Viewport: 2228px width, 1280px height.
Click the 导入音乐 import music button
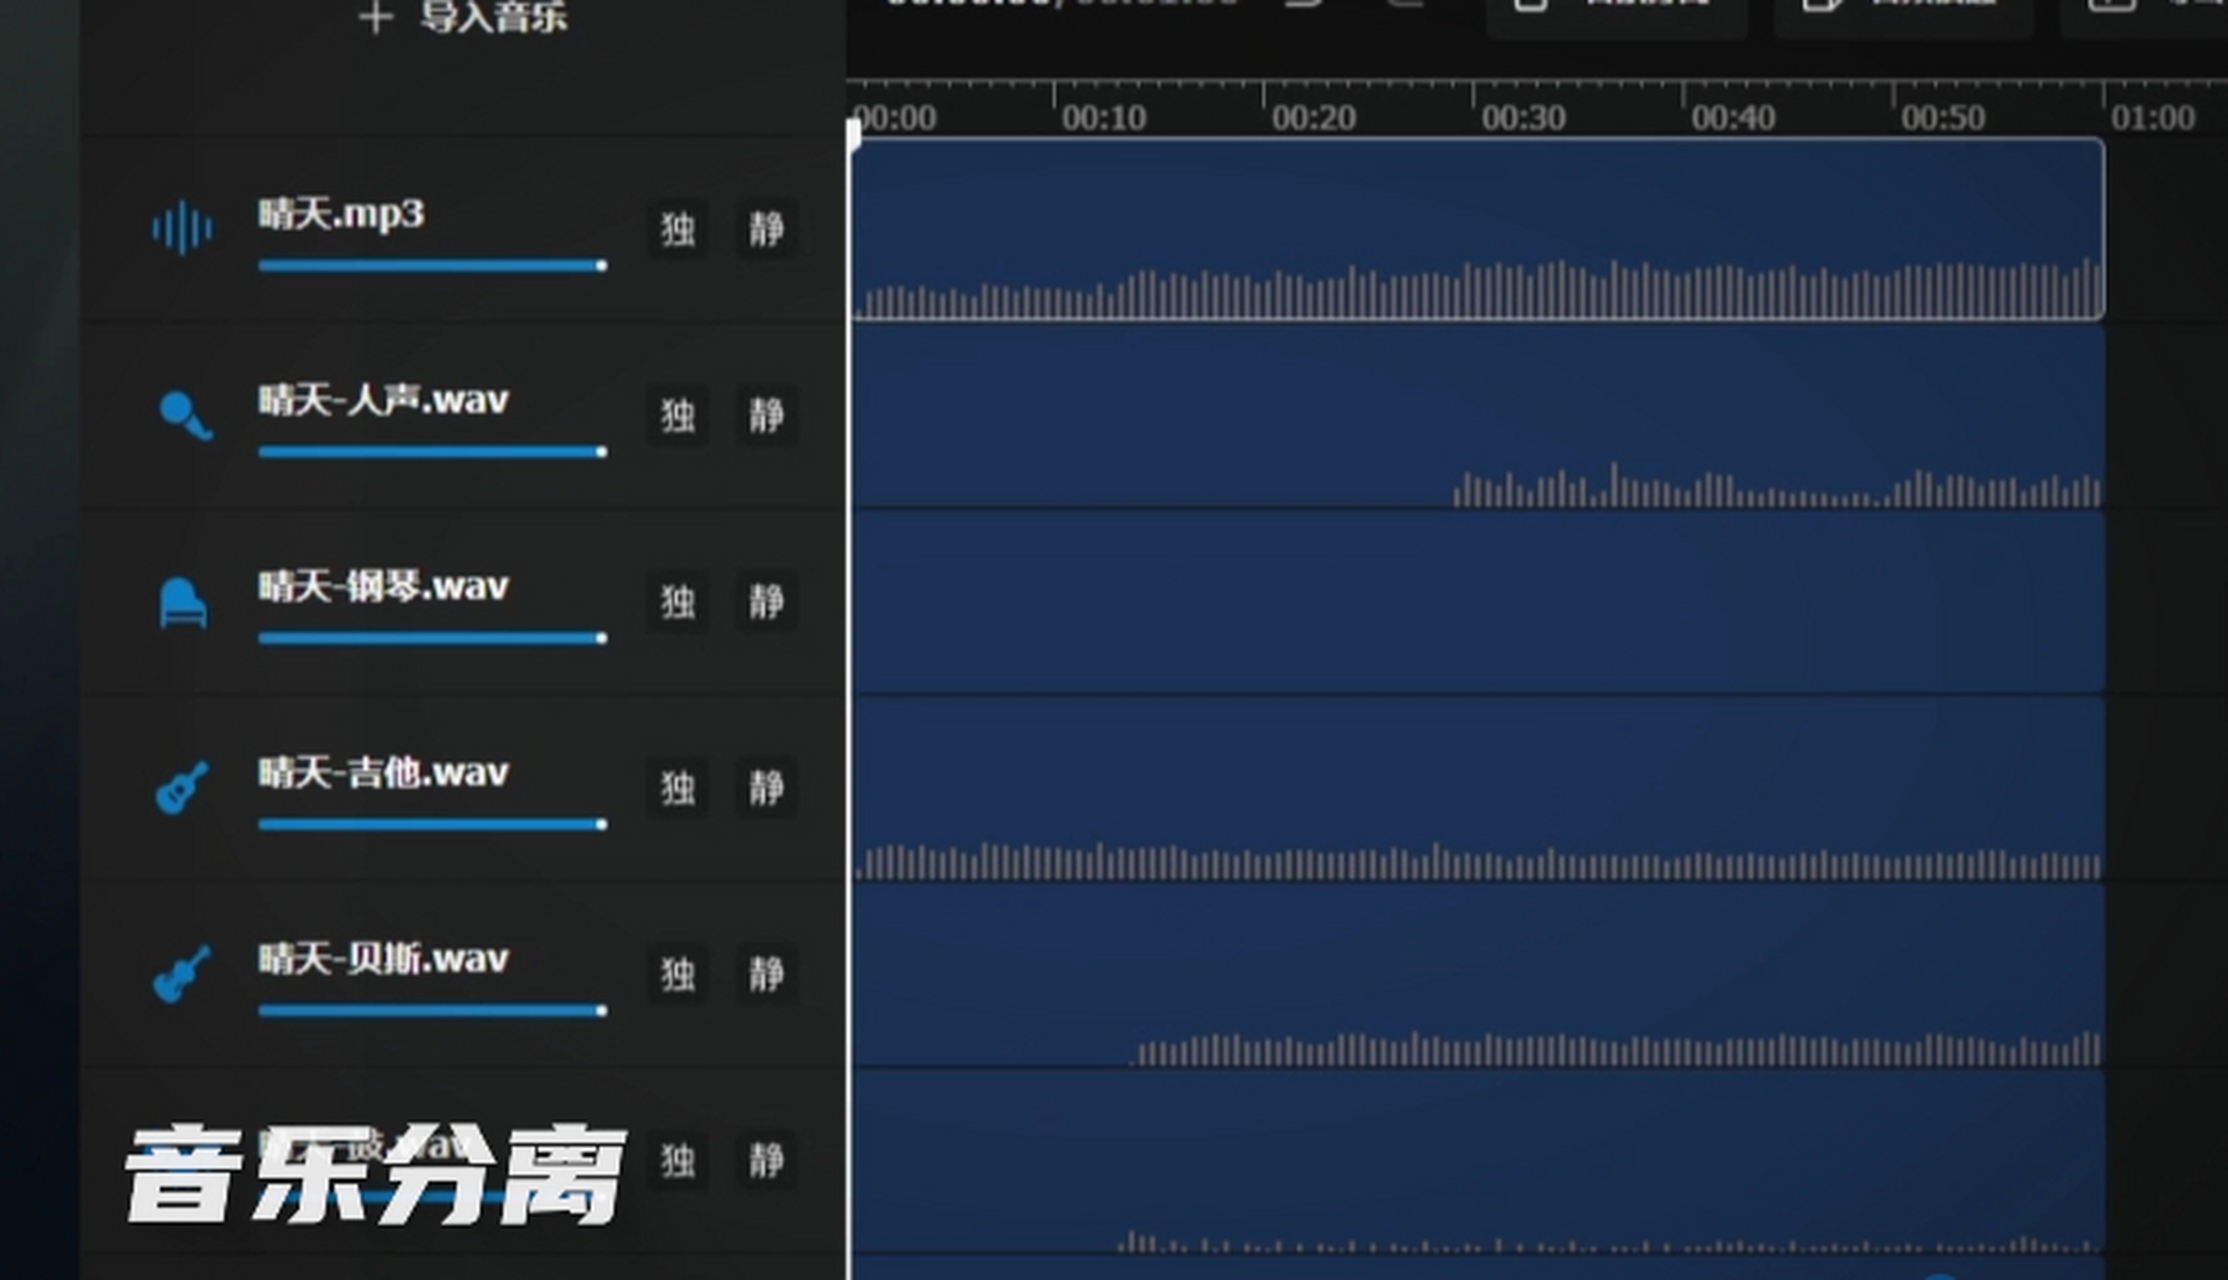point(463,17)
